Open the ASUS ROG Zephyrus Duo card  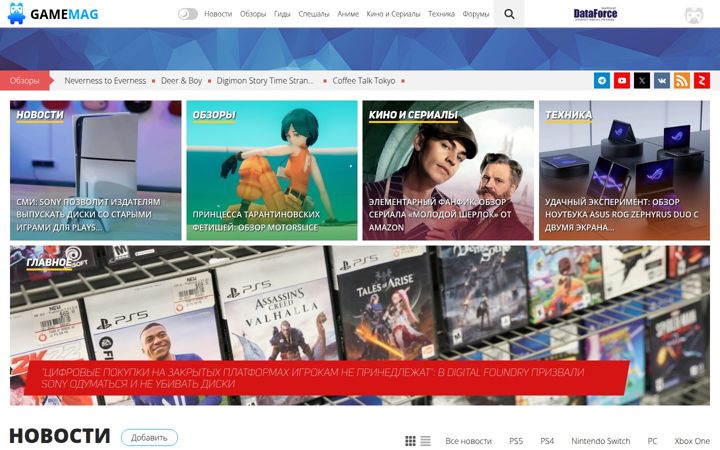tap(624, 170)
